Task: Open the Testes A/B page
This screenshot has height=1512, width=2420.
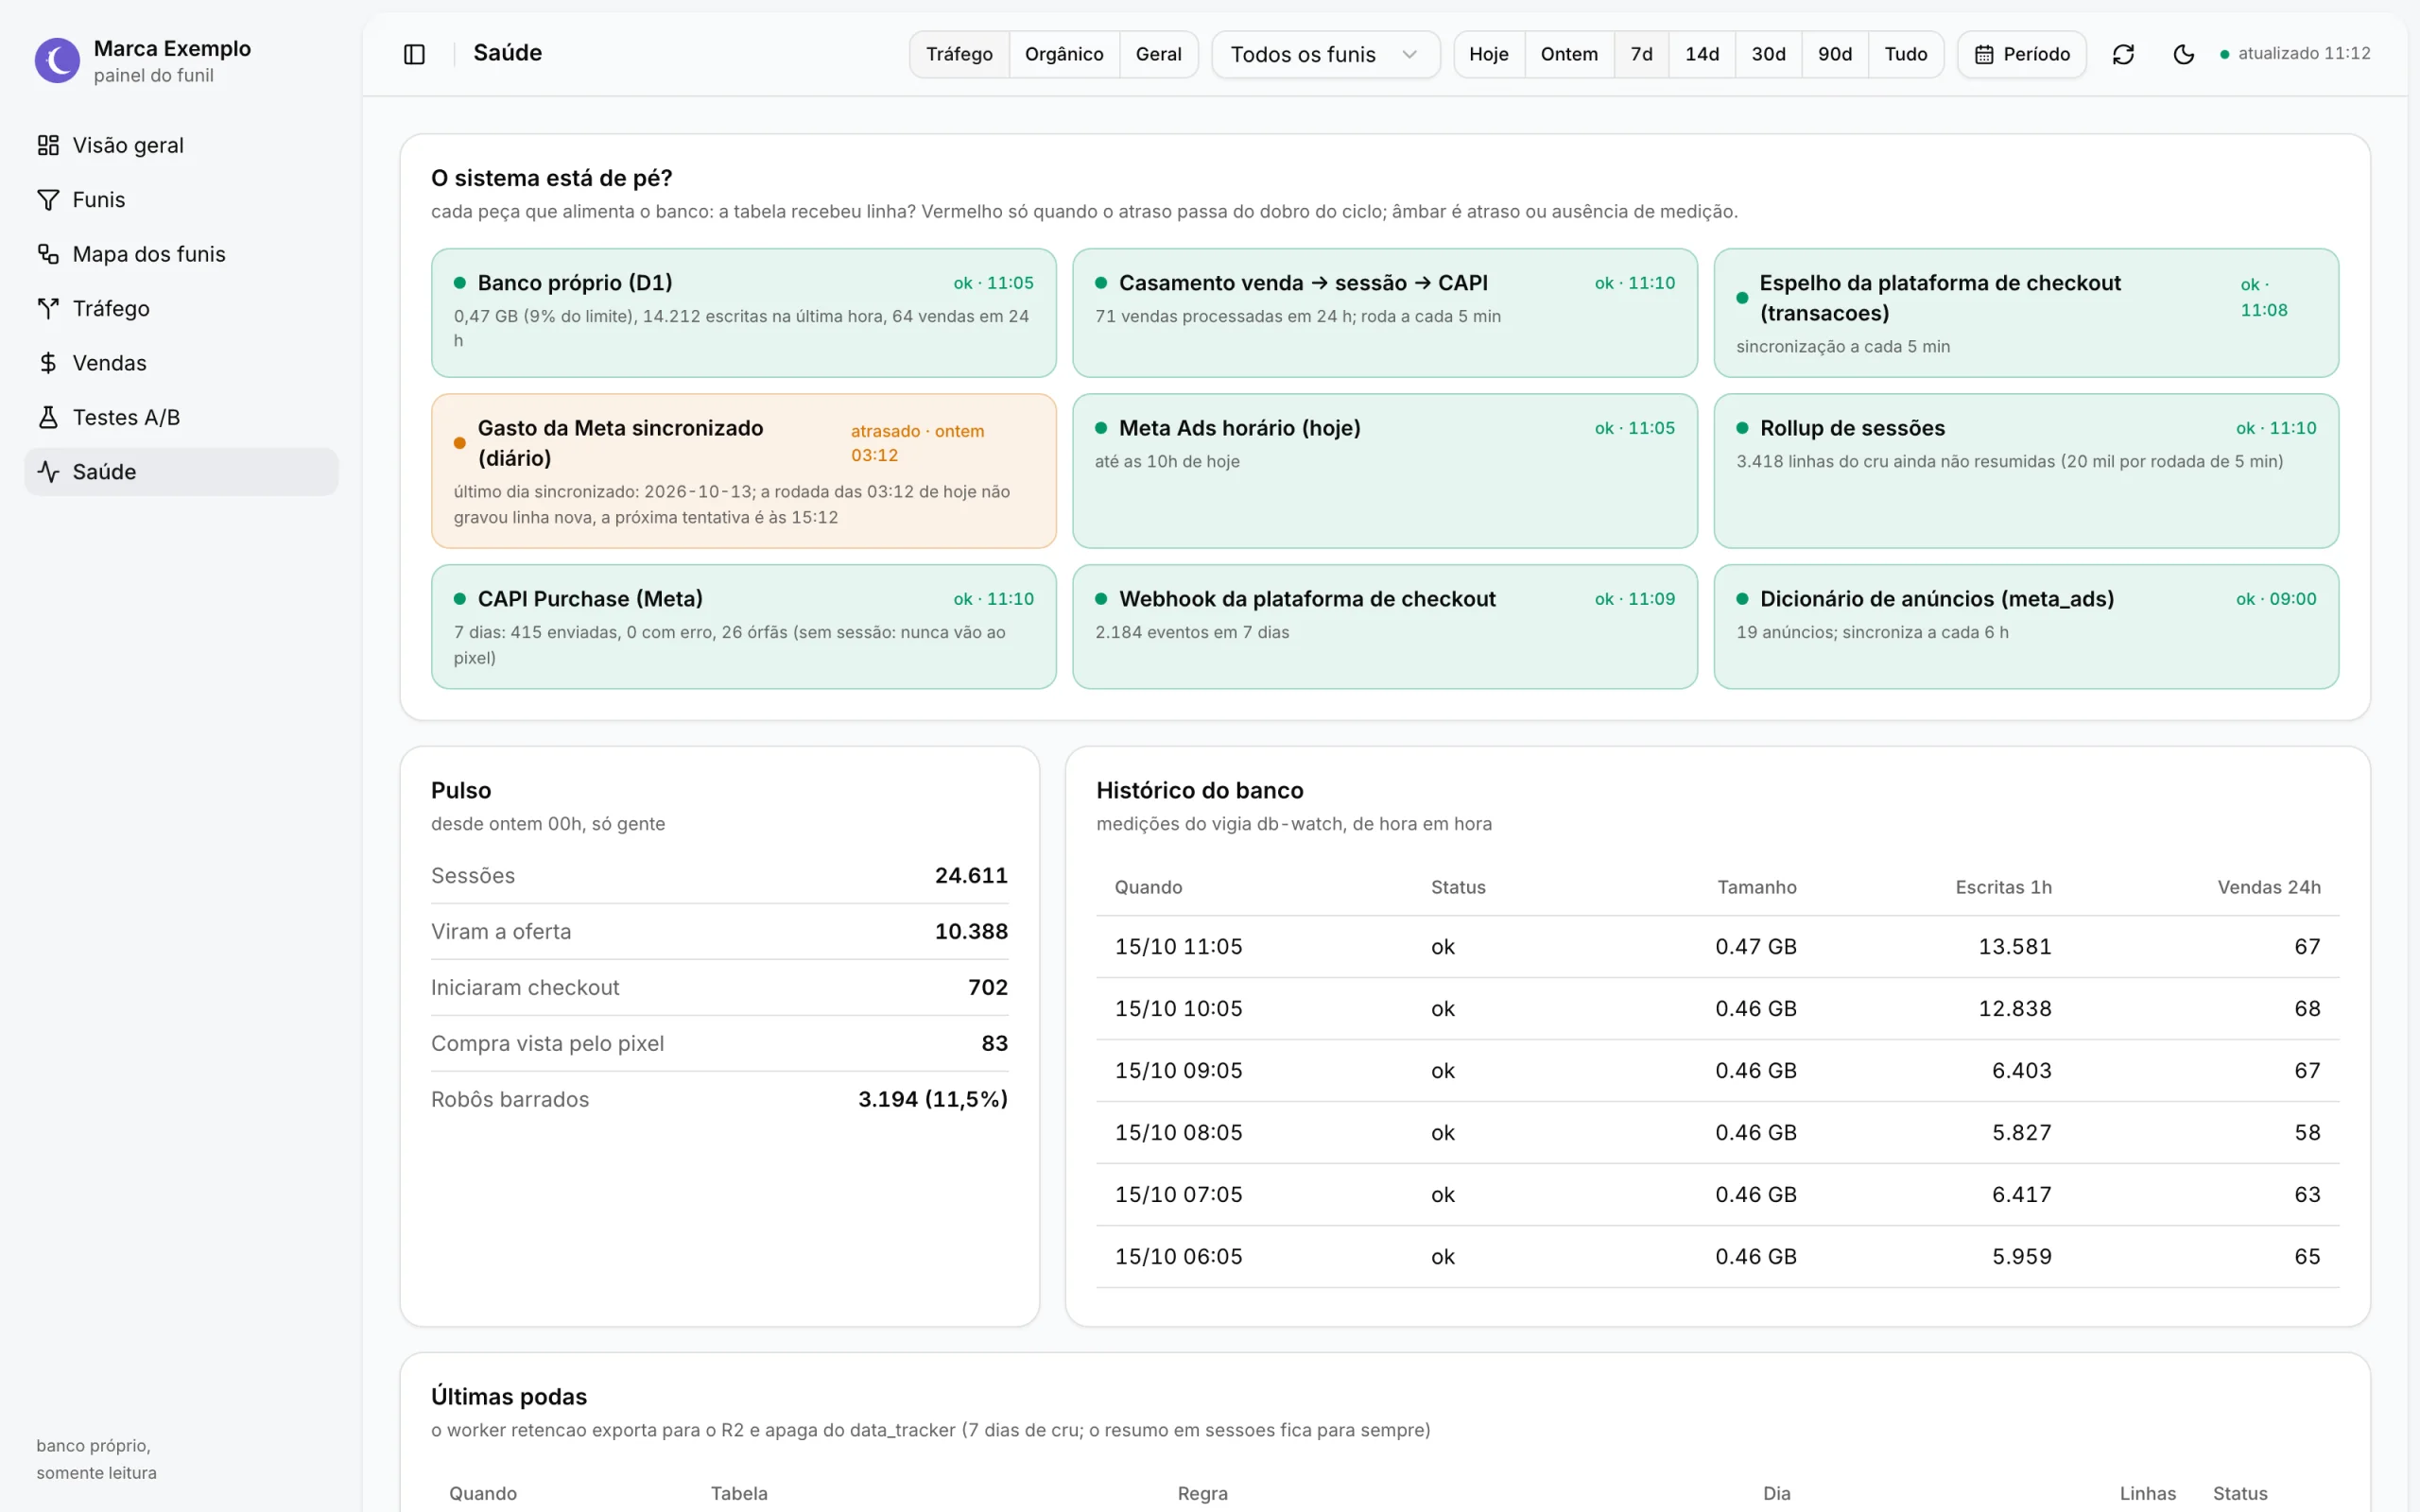Action: tap(181, 417)
